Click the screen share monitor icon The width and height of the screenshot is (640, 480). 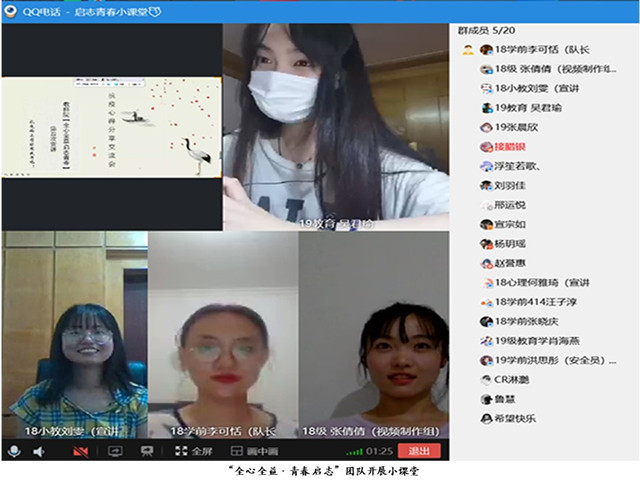click(114, 452)
